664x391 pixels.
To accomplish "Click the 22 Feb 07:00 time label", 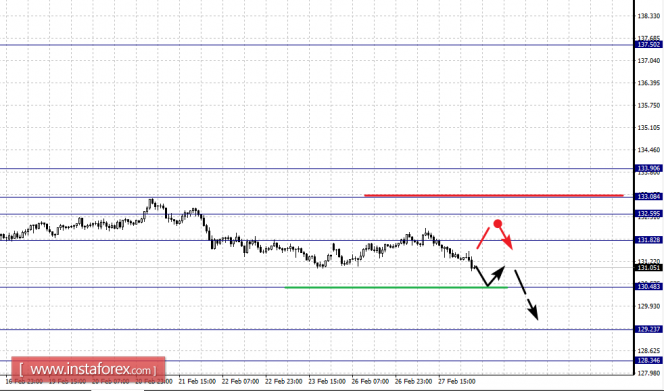I will [241, 381].
